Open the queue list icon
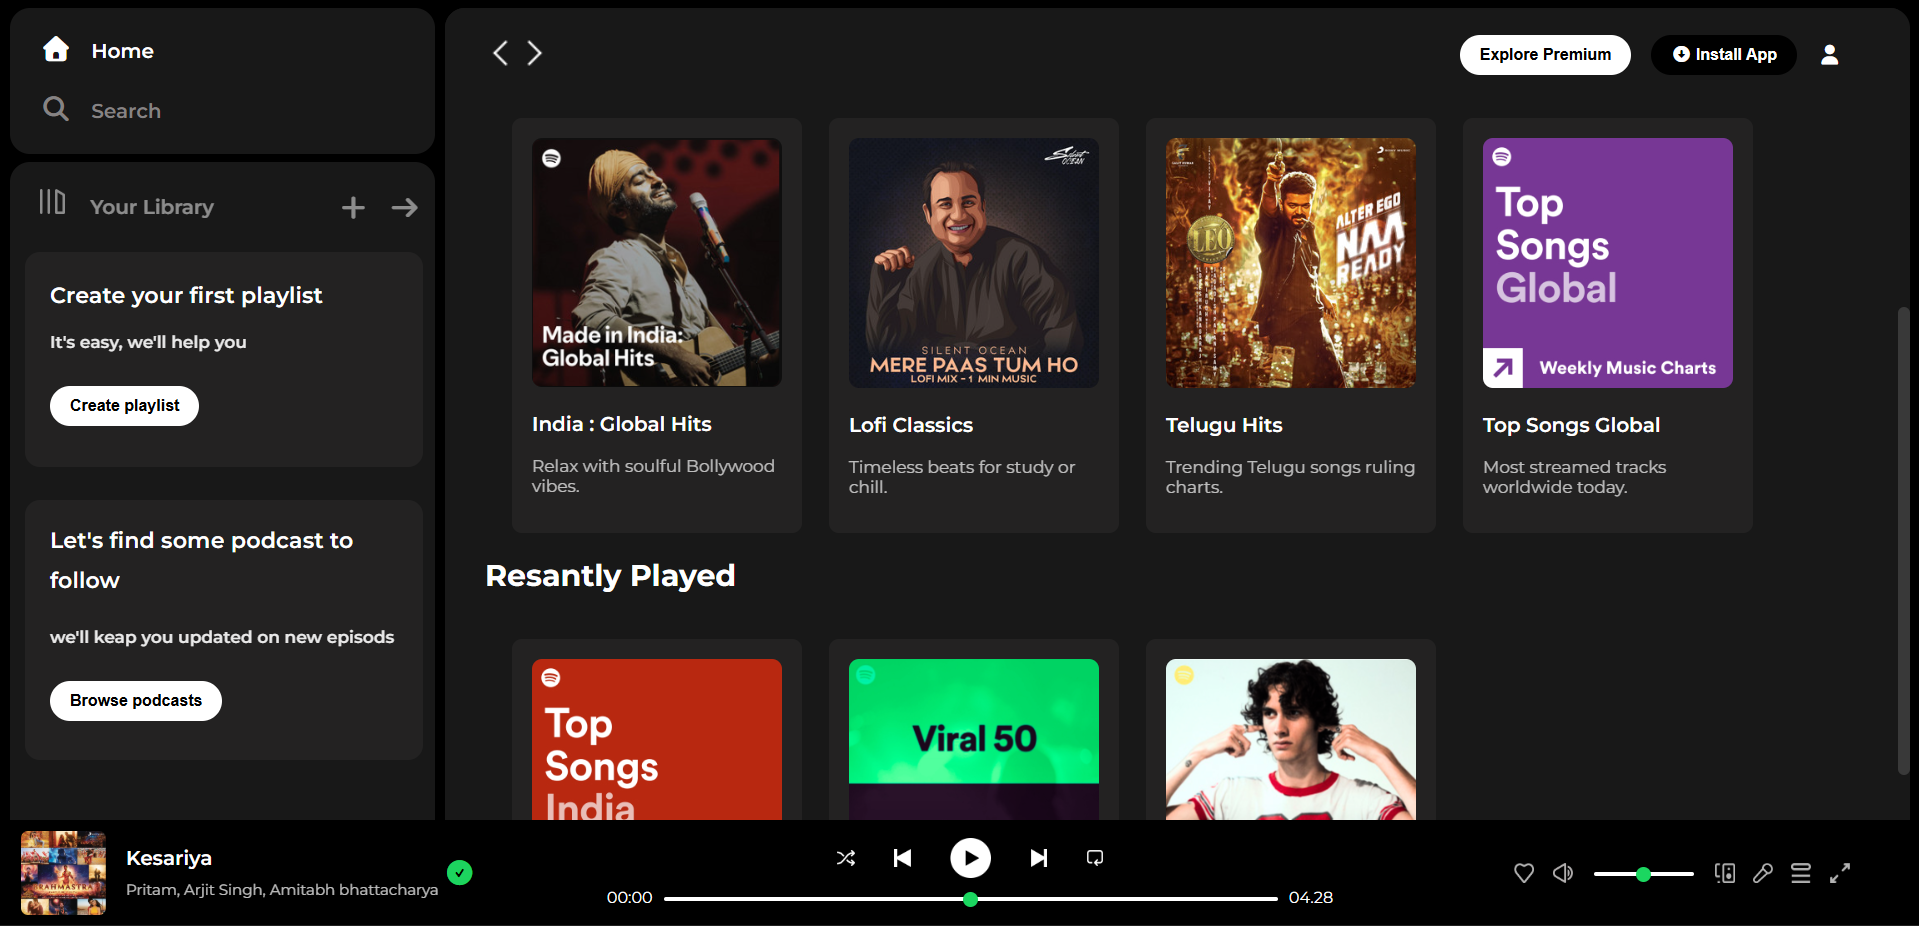This screenshot has height=926, width=1919. (x=1800, y=873)
